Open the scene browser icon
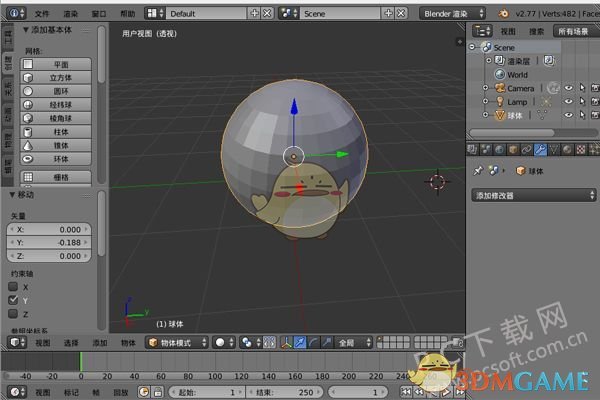Viewport: 600px width, 400px height. click(289, 13)
